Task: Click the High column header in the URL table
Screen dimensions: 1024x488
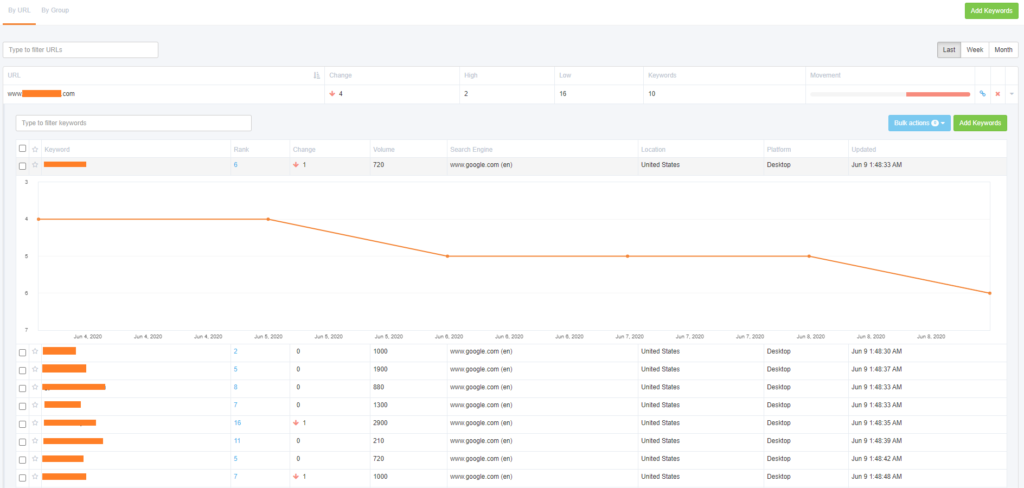Action: coord(469,76)
